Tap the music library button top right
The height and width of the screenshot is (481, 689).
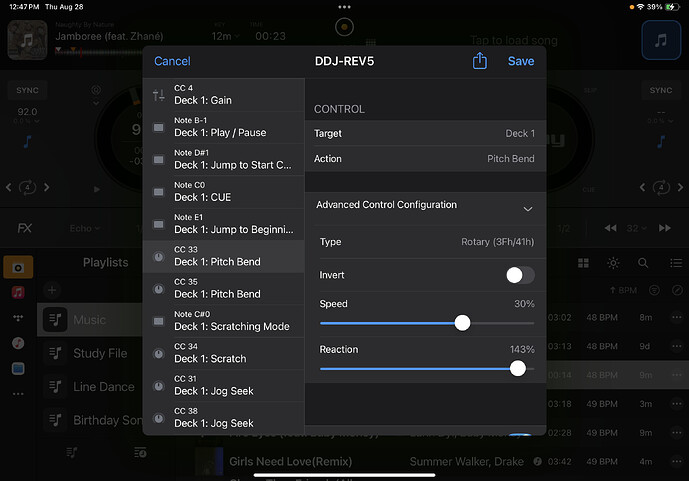tap(661, 40)
